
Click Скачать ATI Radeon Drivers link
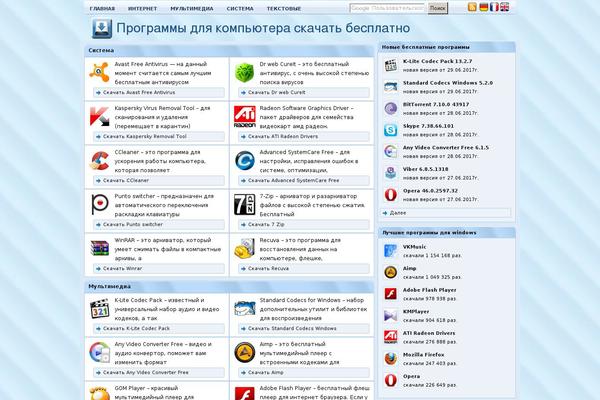click(303, 137)
